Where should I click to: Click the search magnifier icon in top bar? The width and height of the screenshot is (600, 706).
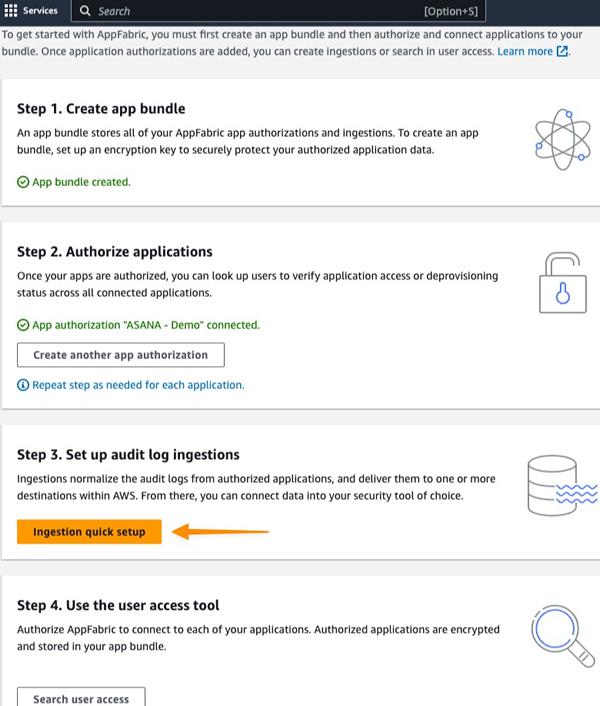point(86,11)
